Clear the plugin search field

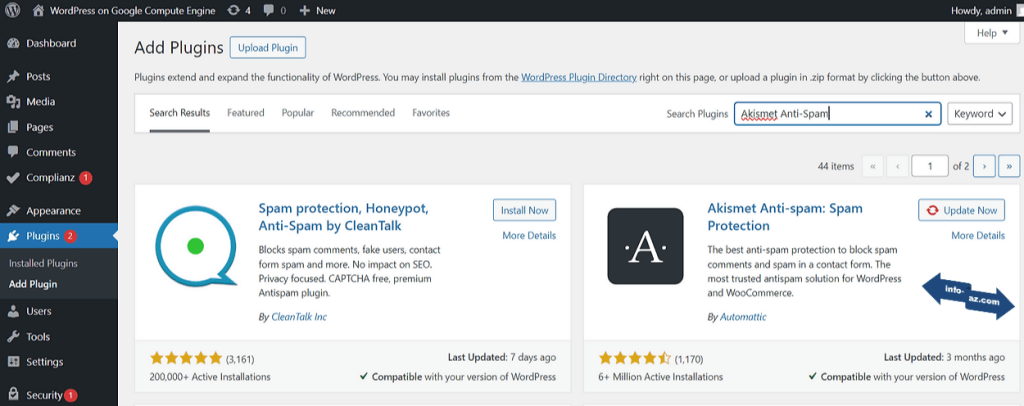pyautogui.click(x=928, y=114)
